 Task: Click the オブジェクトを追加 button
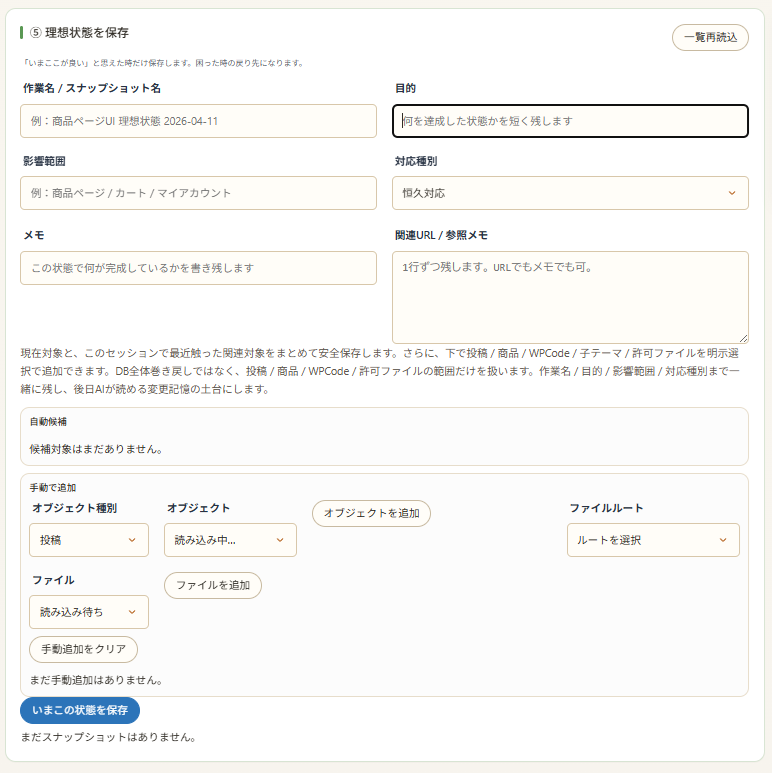pos(371,513)
